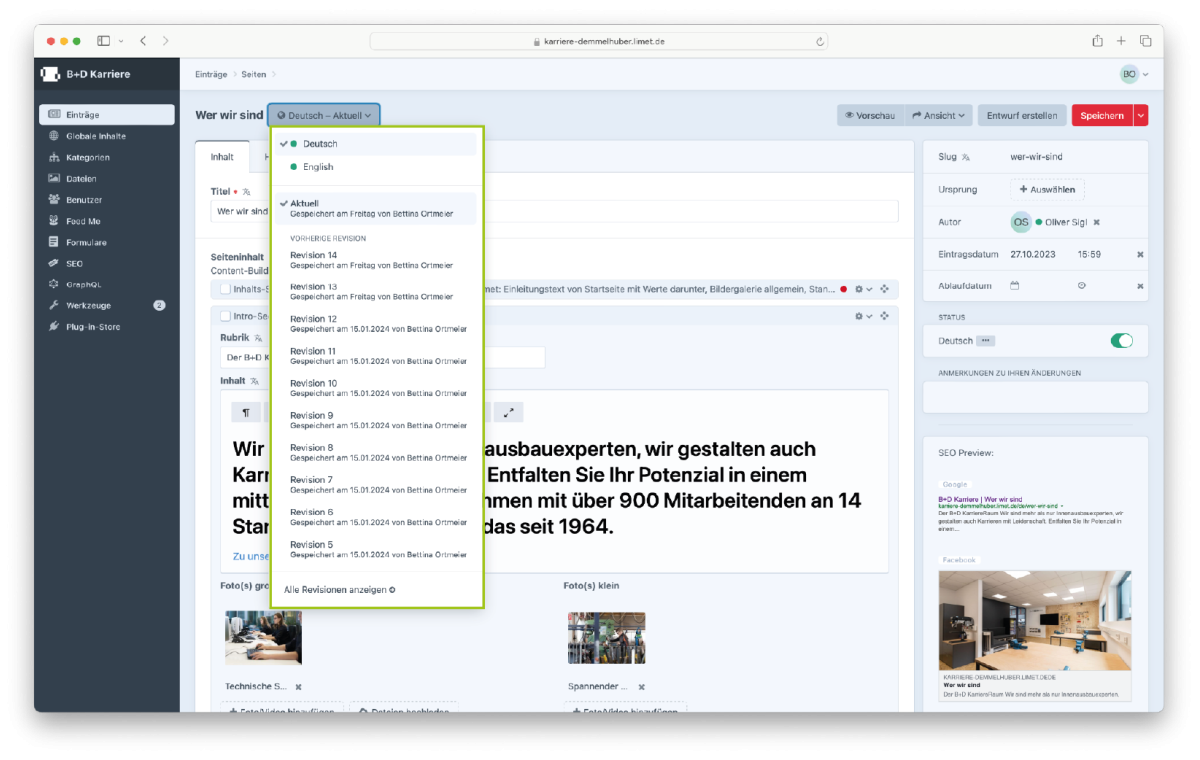Screen dimensions: 1200x760
Task: Select Revision 9
Action: 376,420
